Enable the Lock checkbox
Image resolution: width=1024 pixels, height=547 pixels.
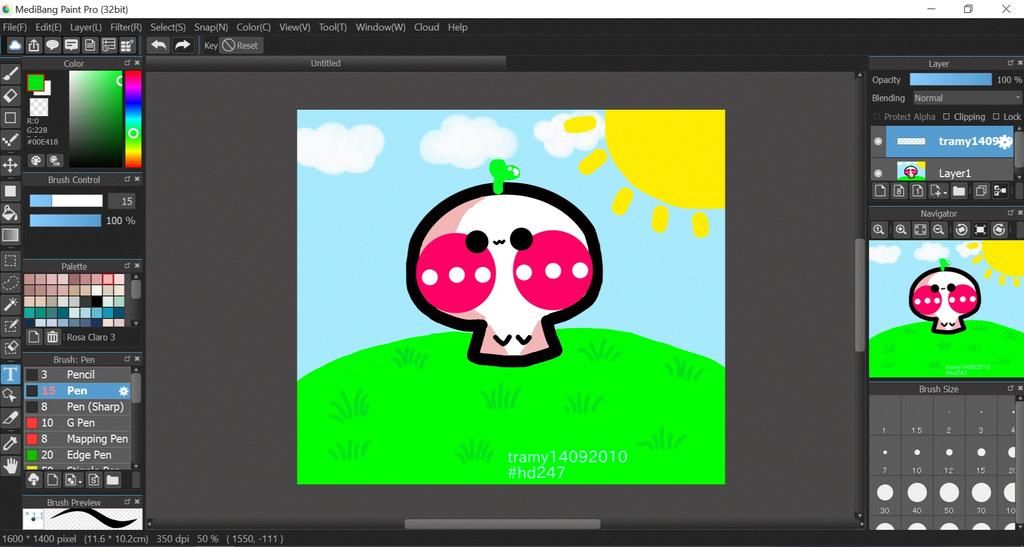pos(996,116)
